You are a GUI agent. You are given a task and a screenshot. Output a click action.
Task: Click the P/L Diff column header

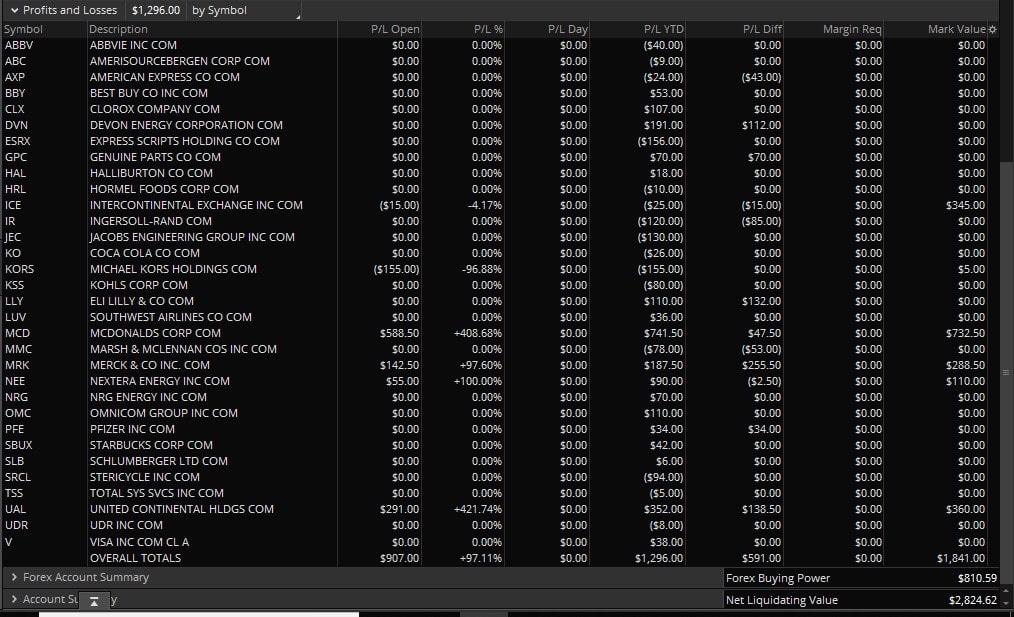(762, 29)
